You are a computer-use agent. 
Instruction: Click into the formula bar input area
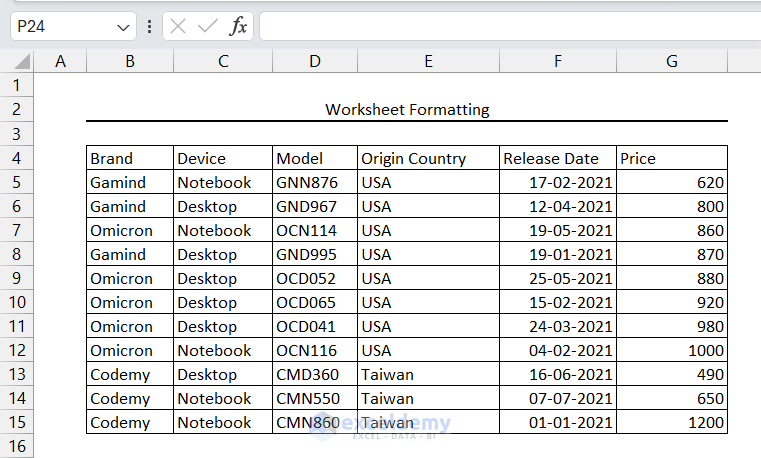point(510,26)
